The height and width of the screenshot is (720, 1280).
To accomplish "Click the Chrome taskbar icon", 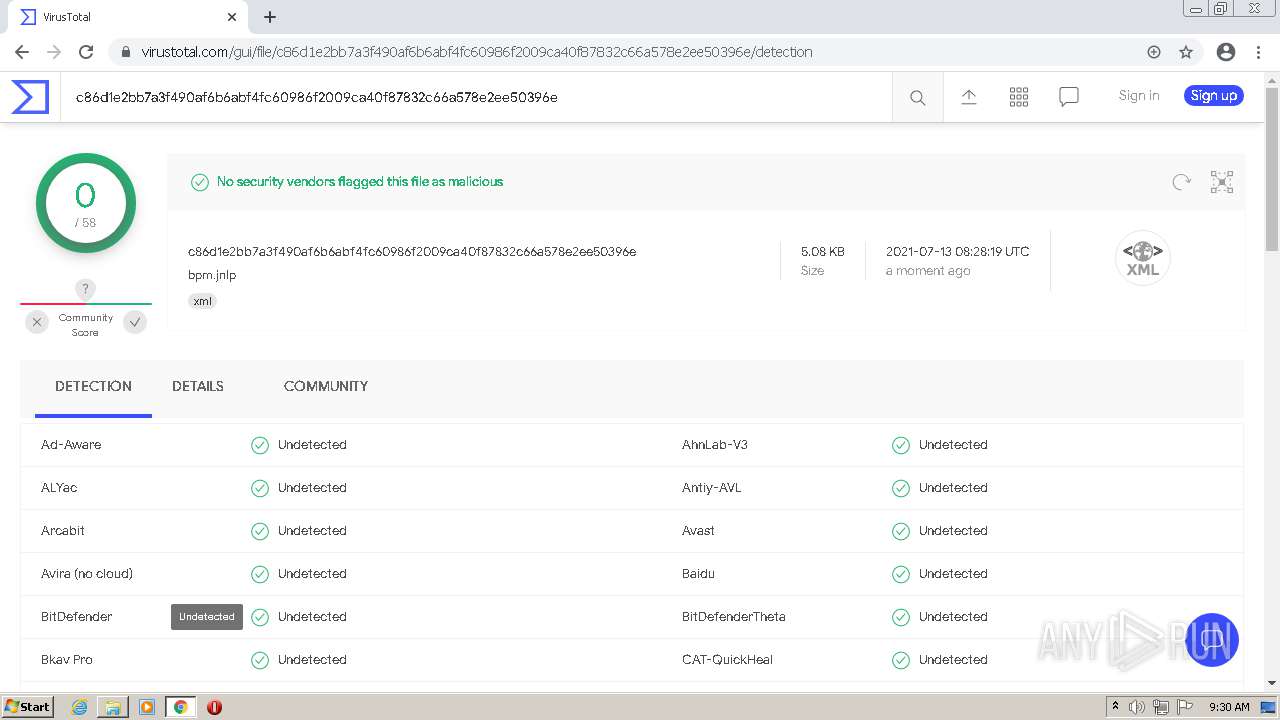I will (x=181, y=707).
